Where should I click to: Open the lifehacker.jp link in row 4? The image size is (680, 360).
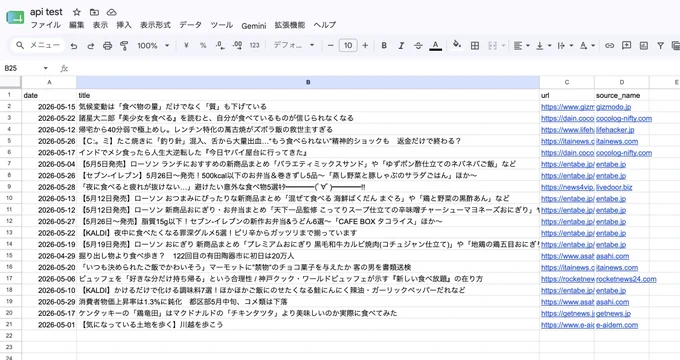coord(615,130)
